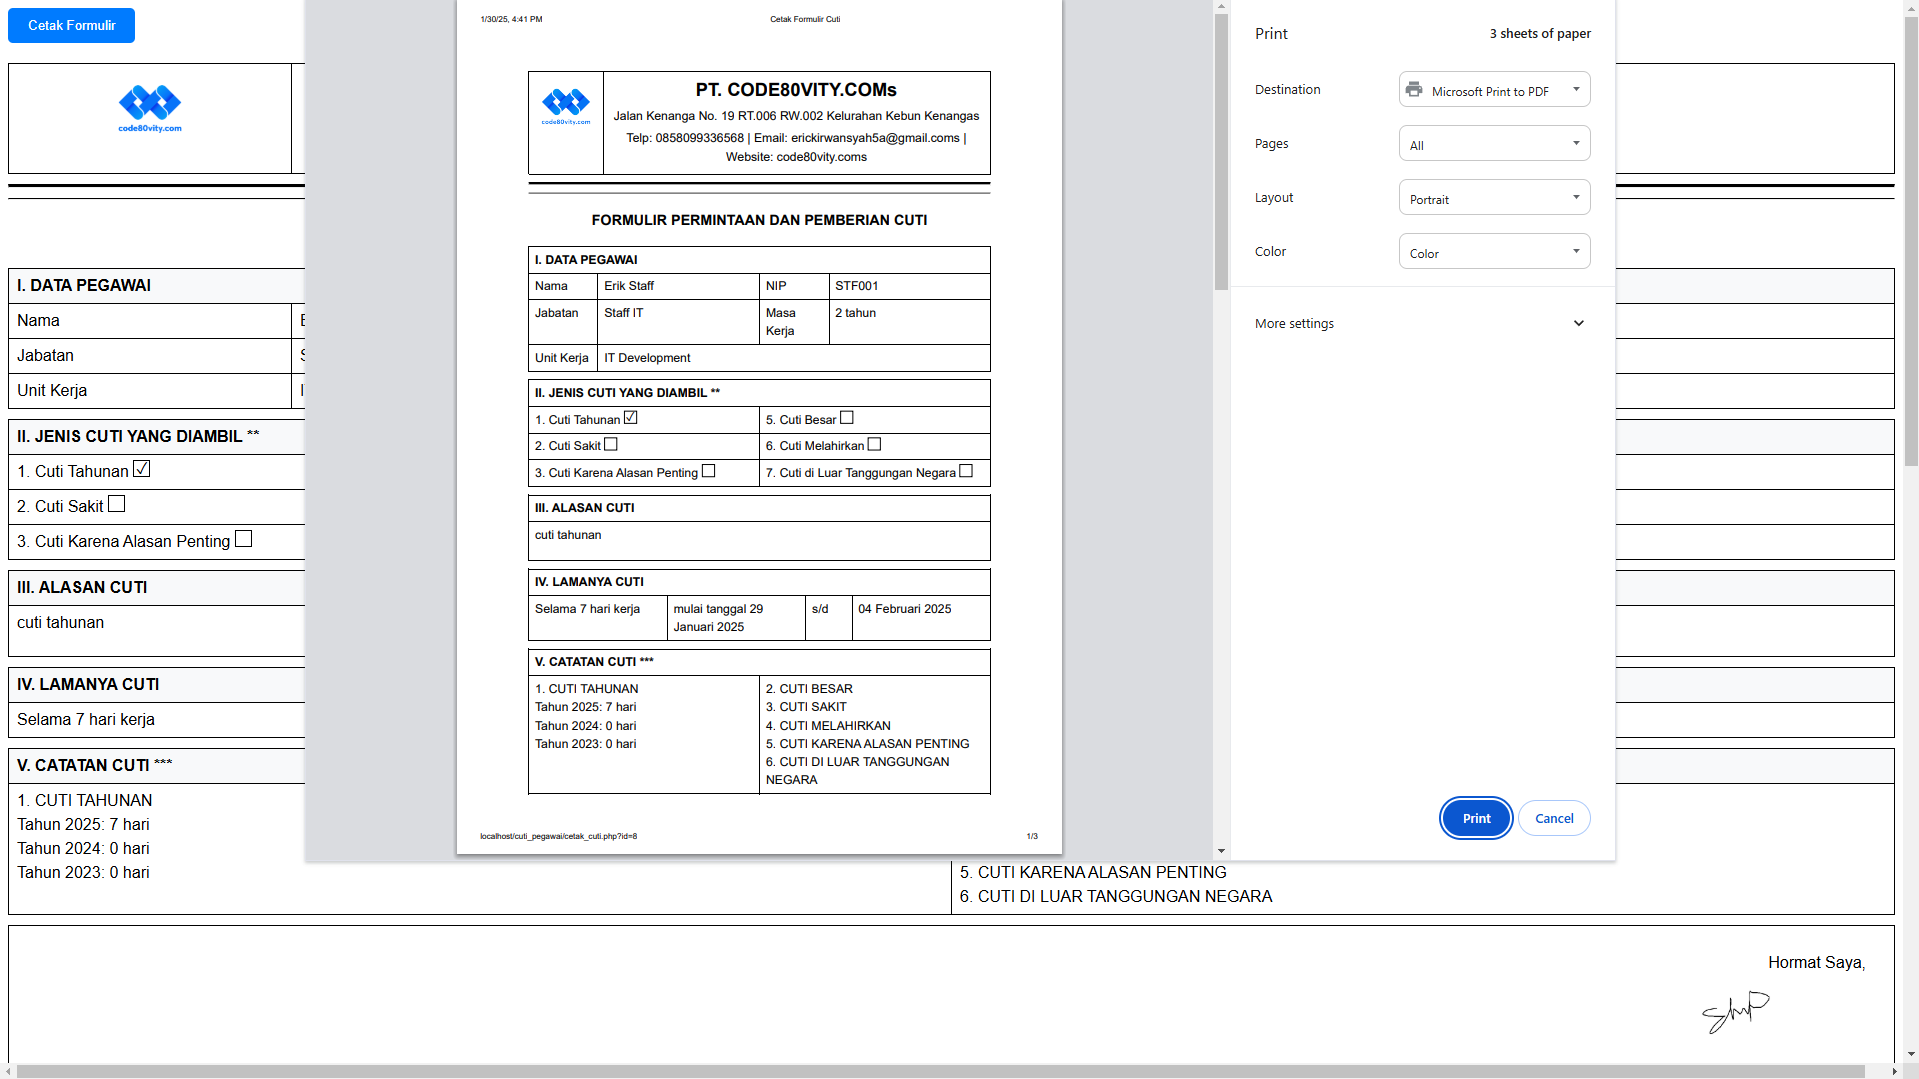The width and height of the screenshot is (1919, 1079).
Task: Click '2 tahun' masa kerja value in preview
Action: click(x=855, y=313)
